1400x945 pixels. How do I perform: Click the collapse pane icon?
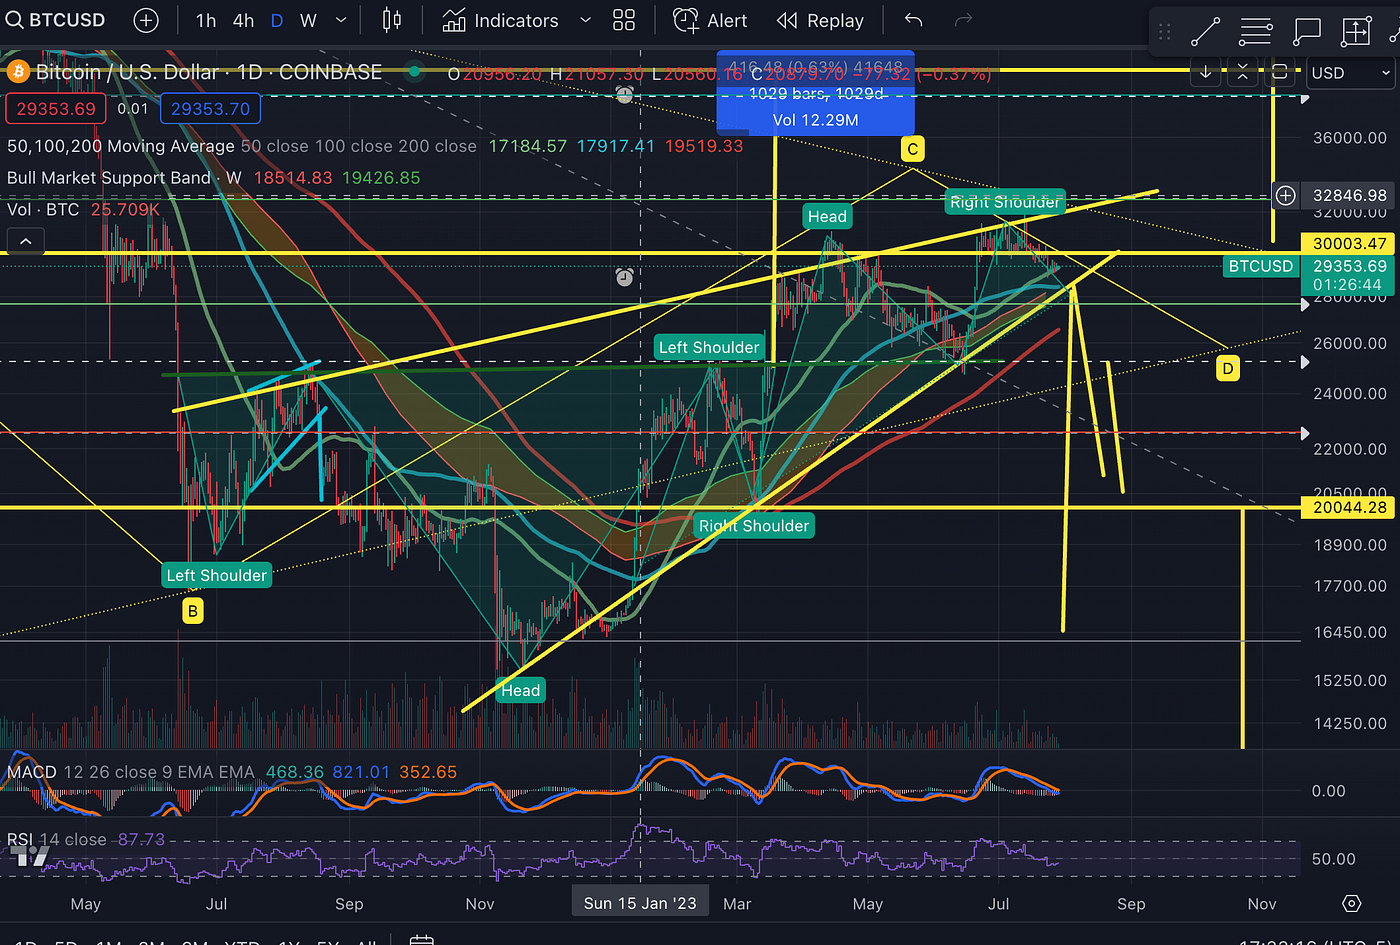coord(1243,72)
